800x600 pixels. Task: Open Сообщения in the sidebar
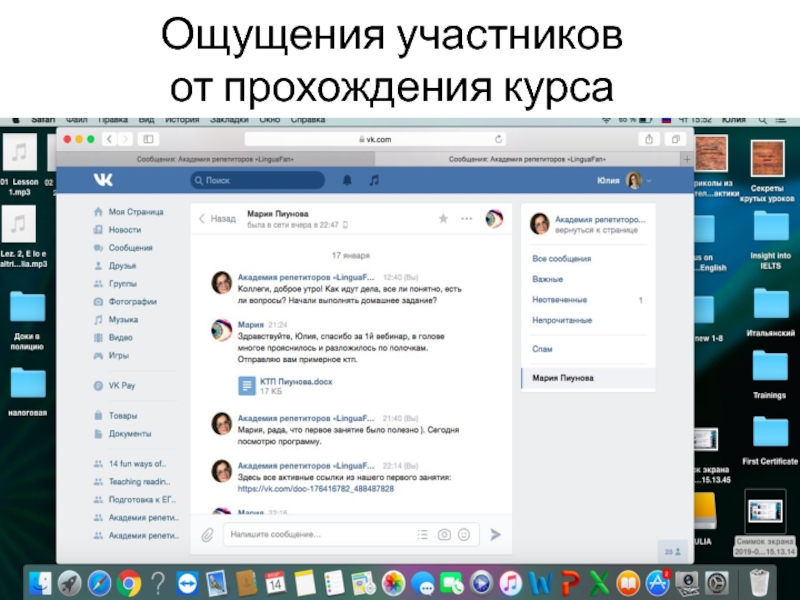click(x=123, y=248)
